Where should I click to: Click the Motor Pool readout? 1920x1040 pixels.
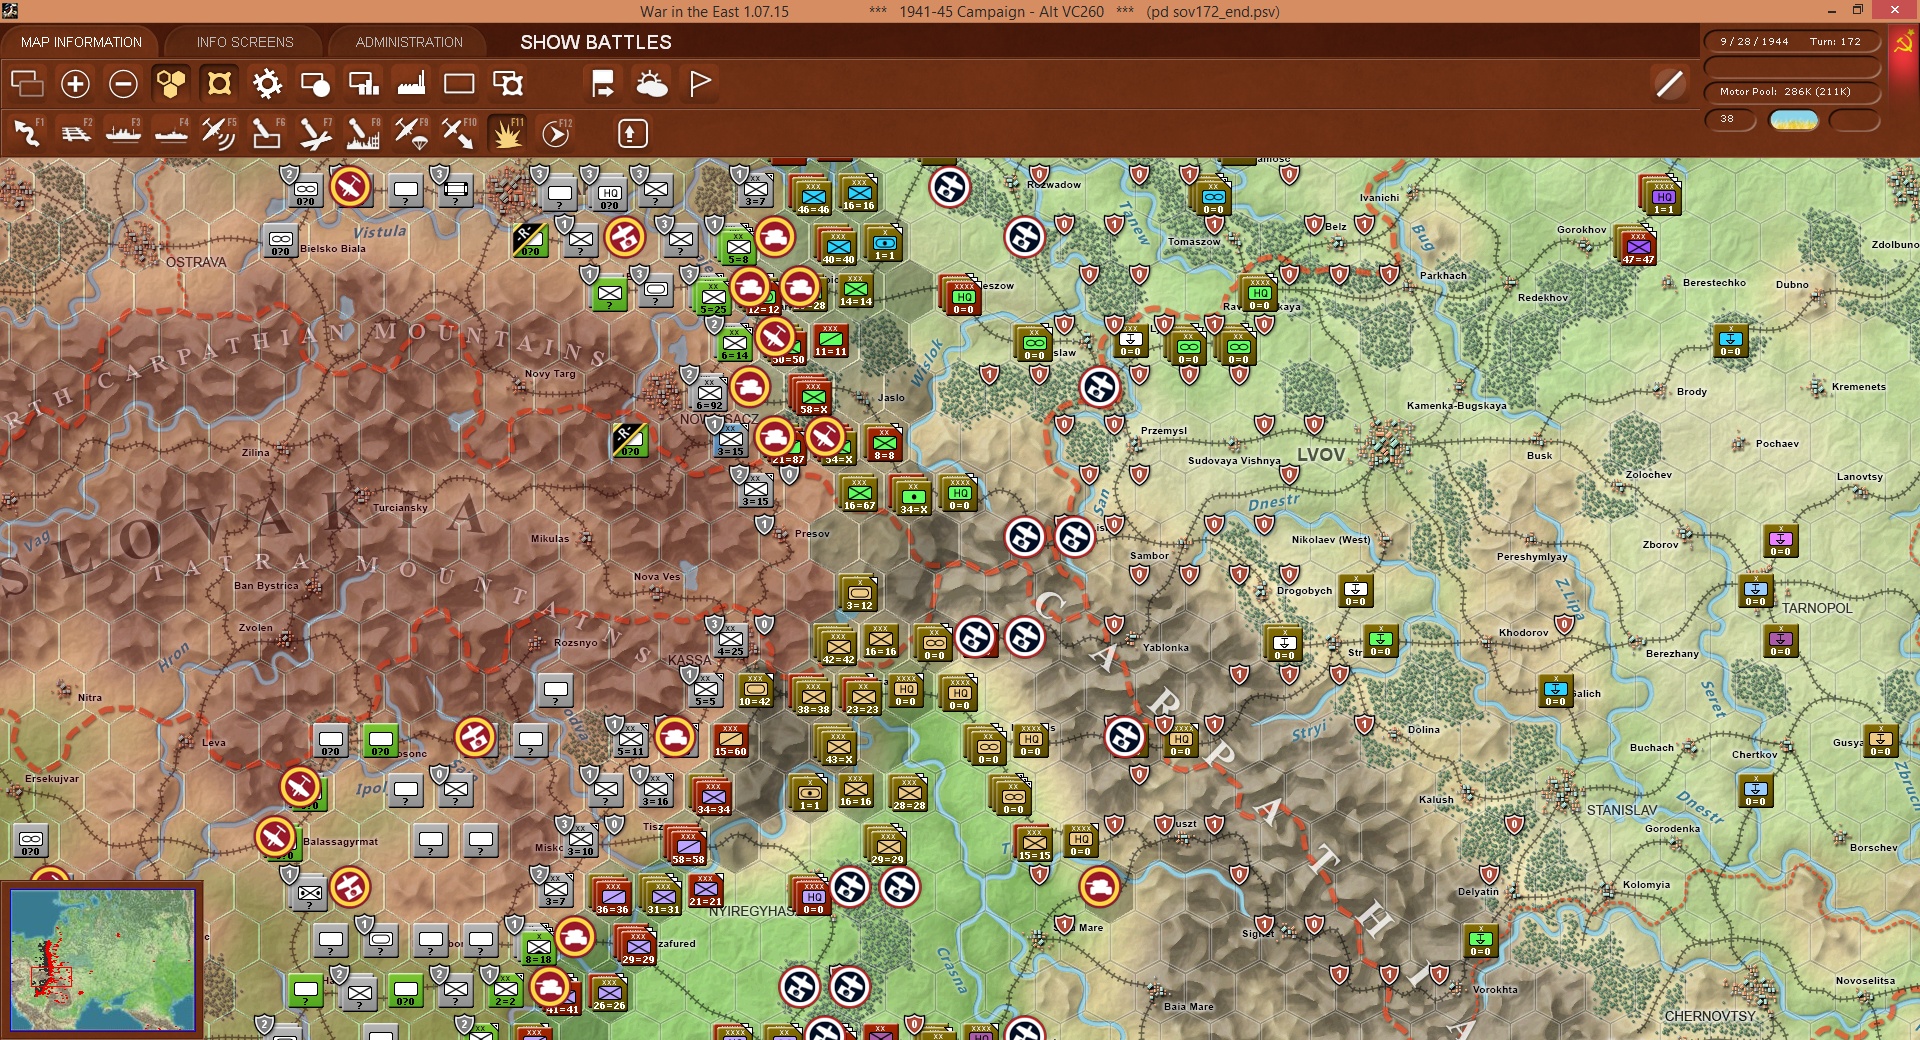1791,91
